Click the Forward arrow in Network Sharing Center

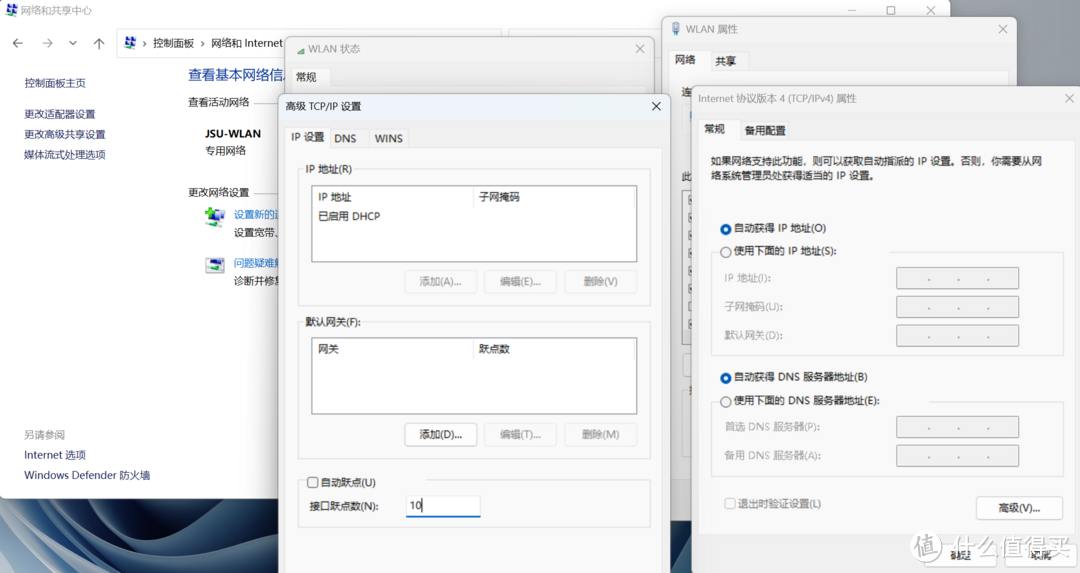pyautogui.click(x=48, y=43)
